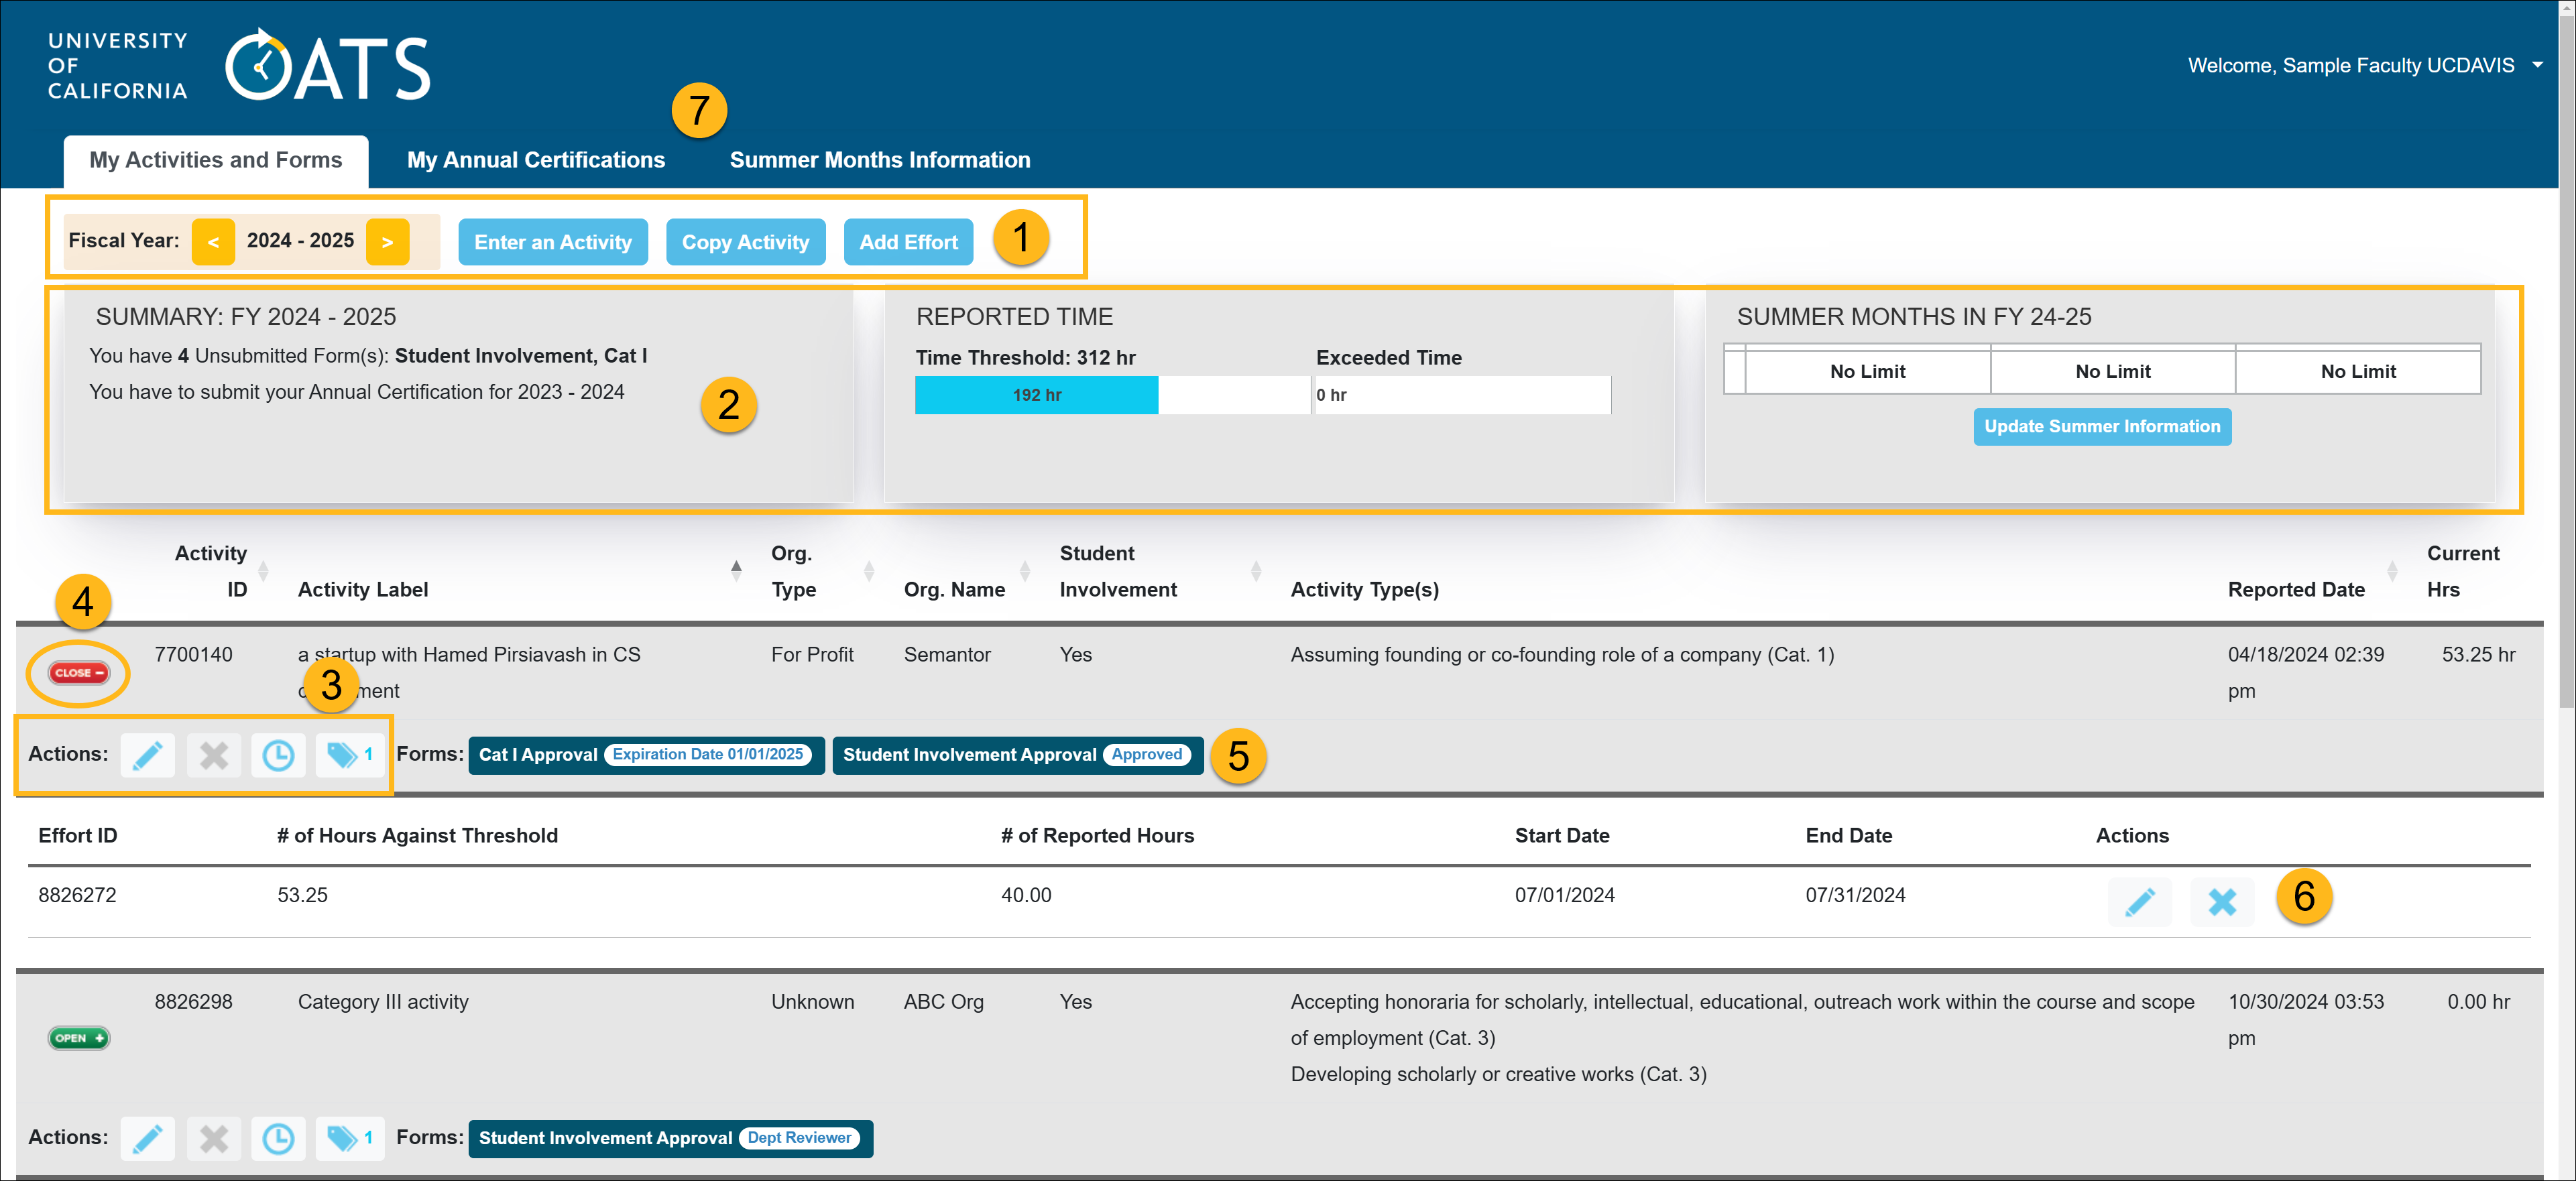Open the Welcome user dropdown arrow
The height and width of the screenshot is (1181, 2576).
click(x=2537, y=65)
